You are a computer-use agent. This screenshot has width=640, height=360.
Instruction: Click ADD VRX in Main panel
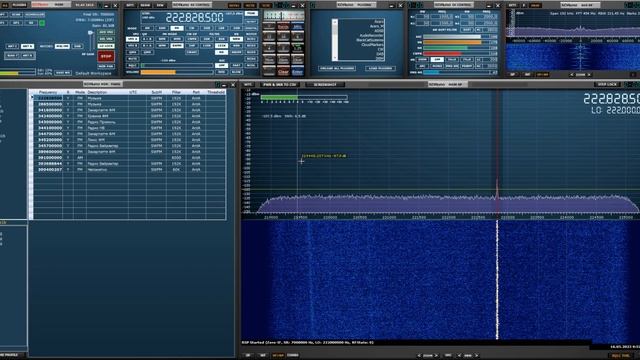(x=106, y=32)
